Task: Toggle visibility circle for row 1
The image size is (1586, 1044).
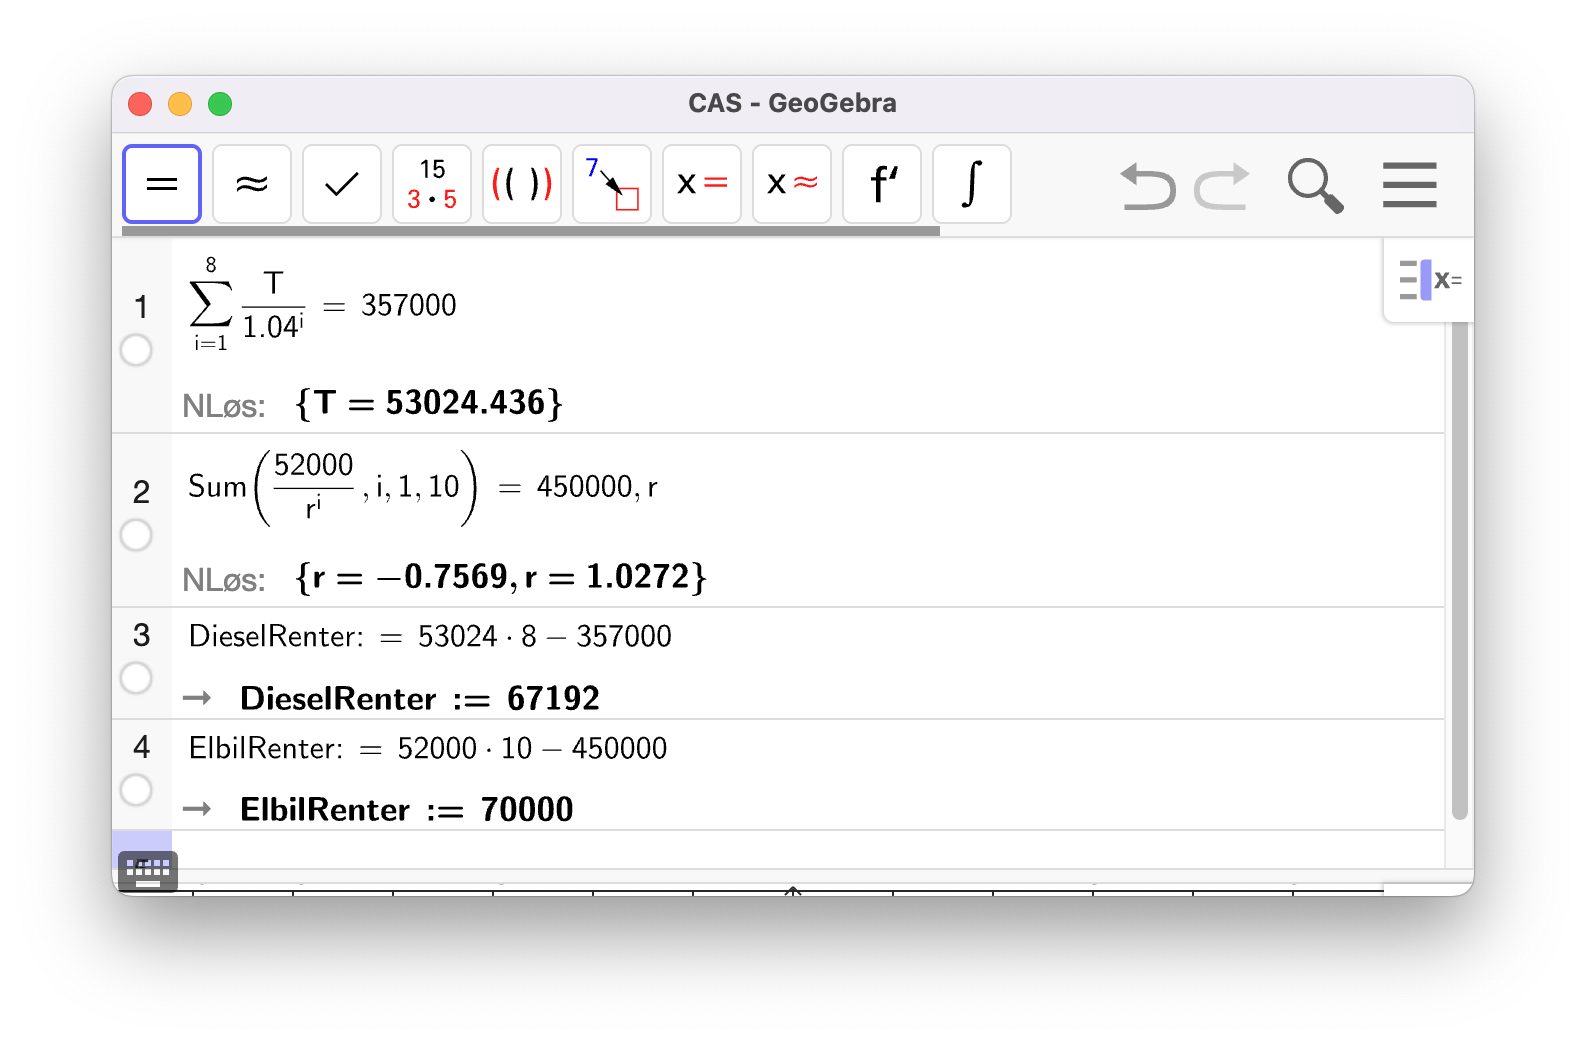Action: pos(136,350)
